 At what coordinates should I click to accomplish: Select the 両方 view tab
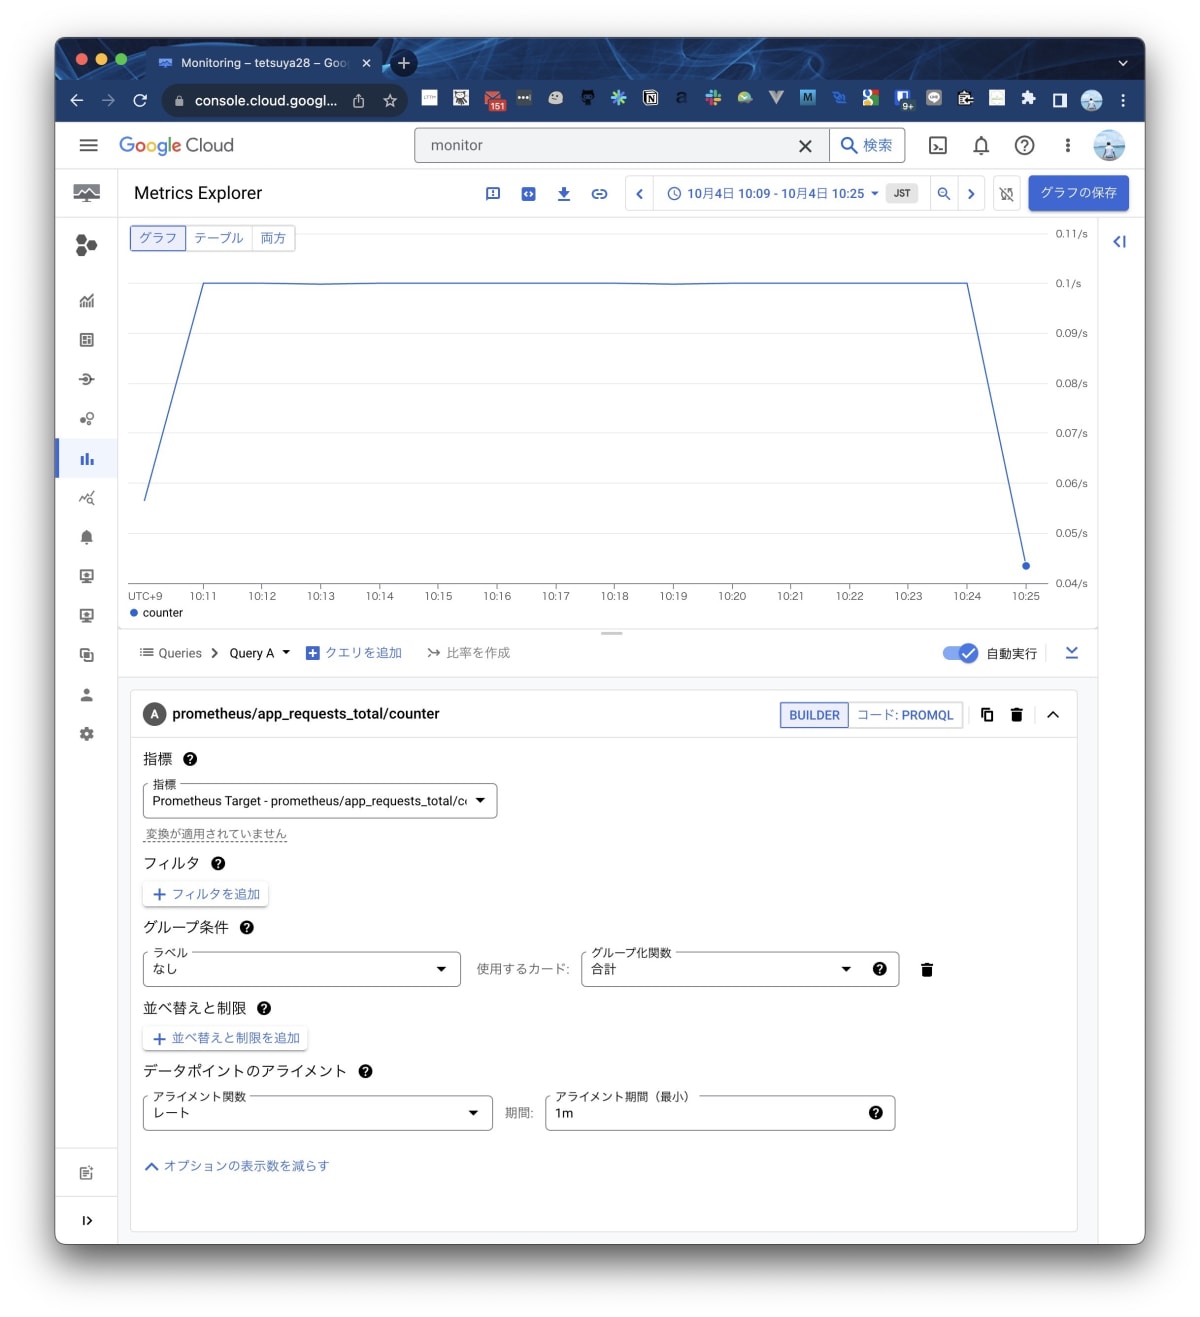(x=273, y=238)
